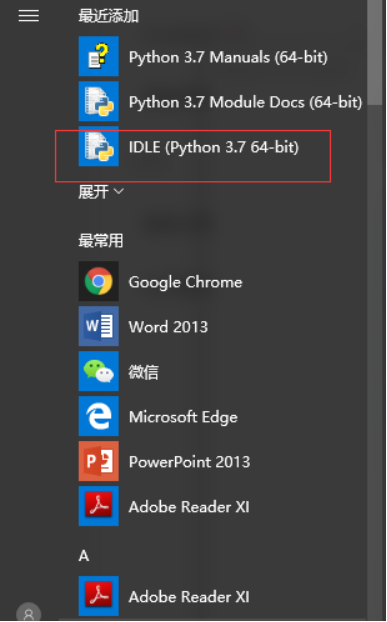Expand the recently added list with 展开

click(101, 192)
